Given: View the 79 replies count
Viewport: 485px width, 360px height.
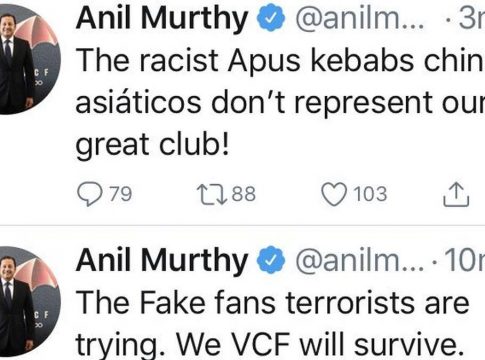Looking at the screenshot, I should (x=121, y=194).
